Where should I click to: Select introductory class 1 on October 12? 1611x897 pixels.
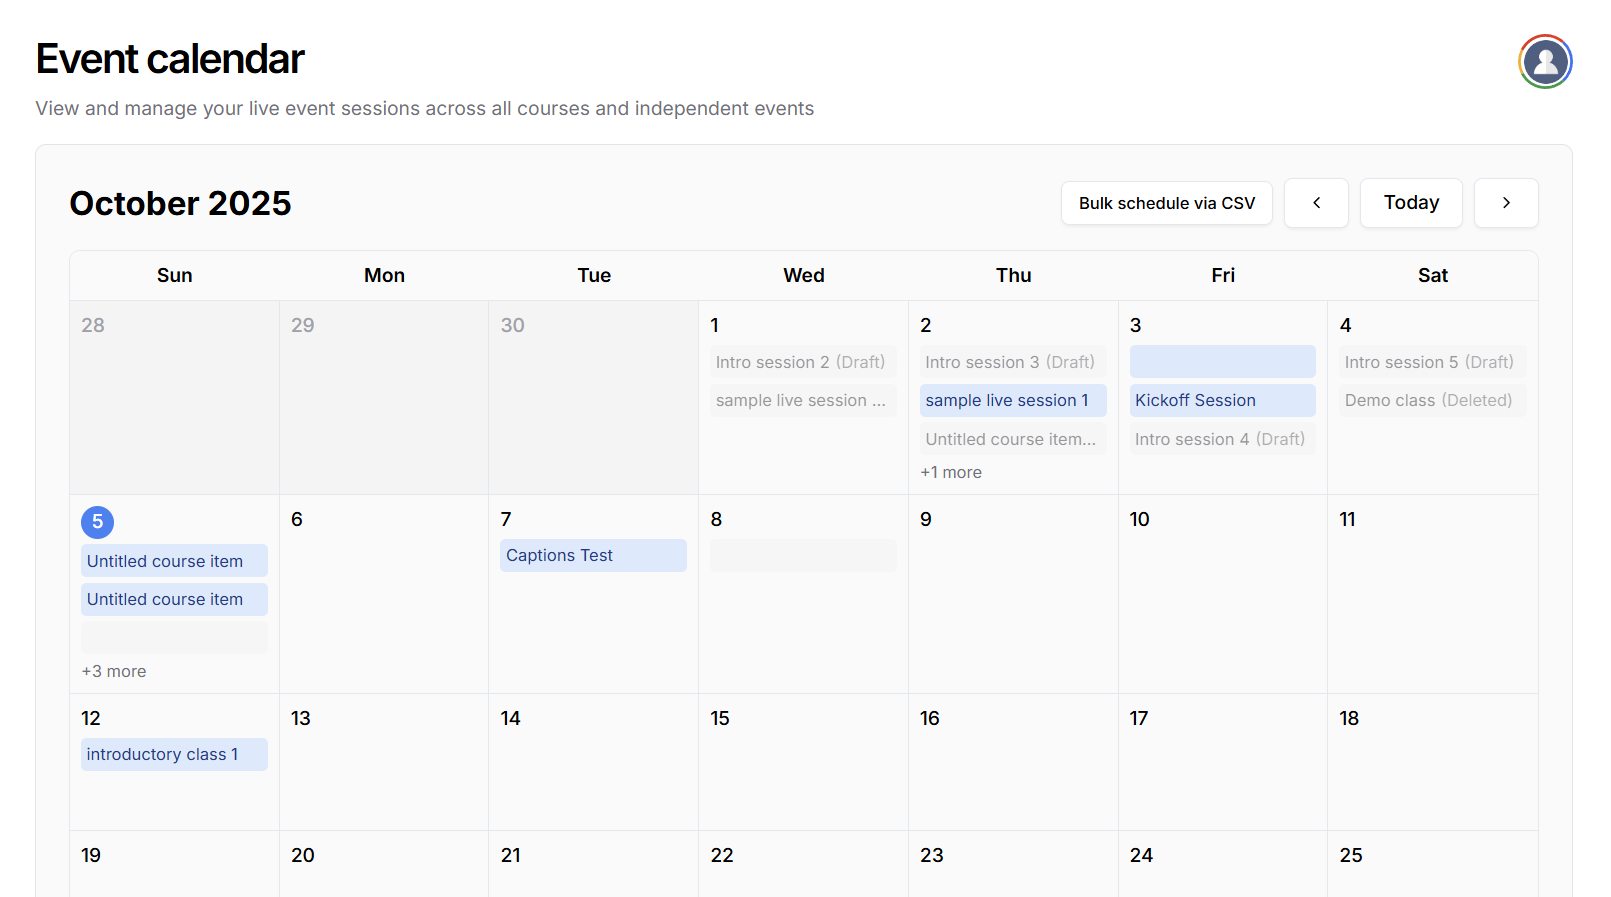[174, 755]
